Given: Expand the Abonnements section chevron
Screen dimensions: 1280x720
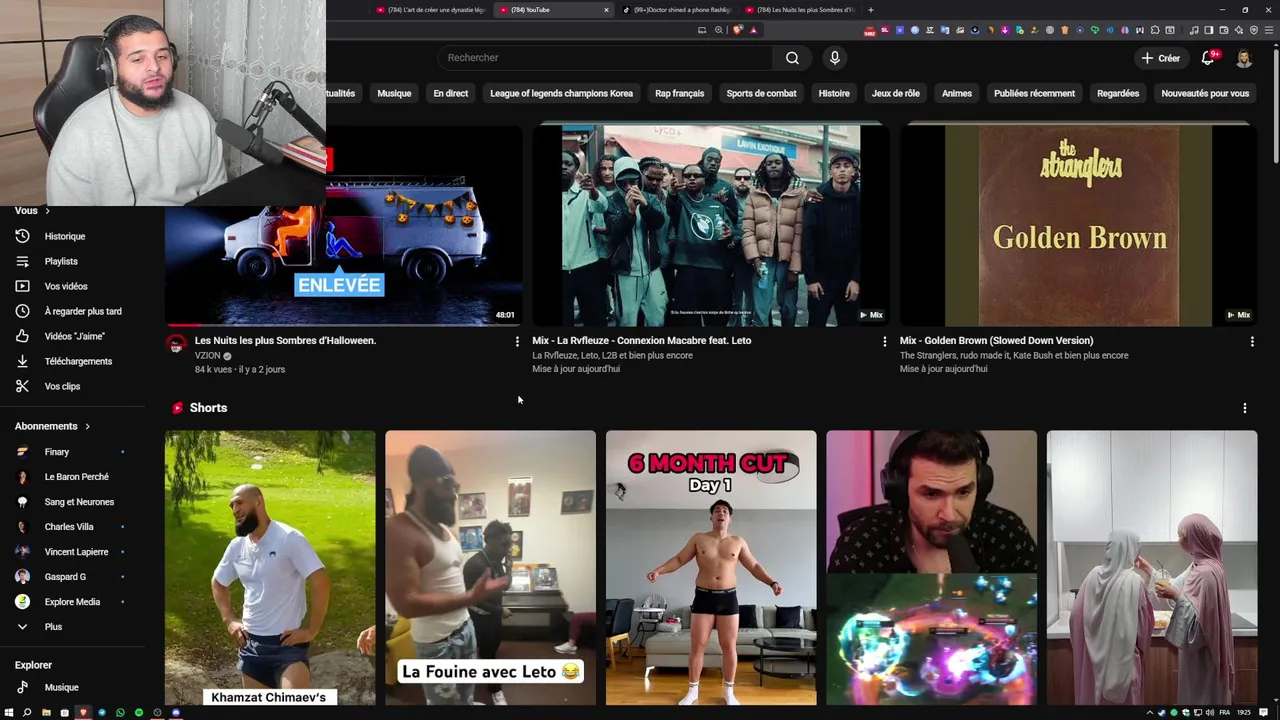Looking at the screenshot, I should click(87, 426).
